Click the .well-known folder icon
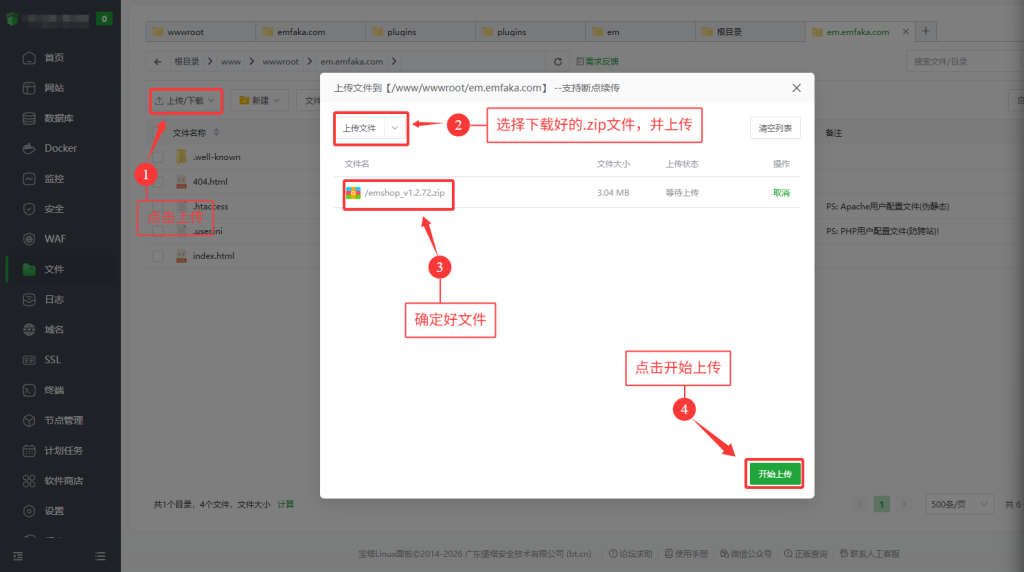The image size is (1024, 572). click(x=182, y=157)
